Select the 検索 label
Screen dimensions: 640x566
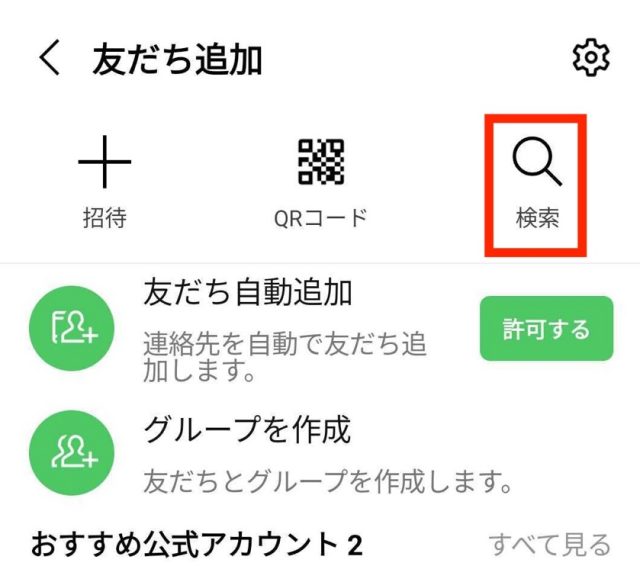click(x=537, y=218)
